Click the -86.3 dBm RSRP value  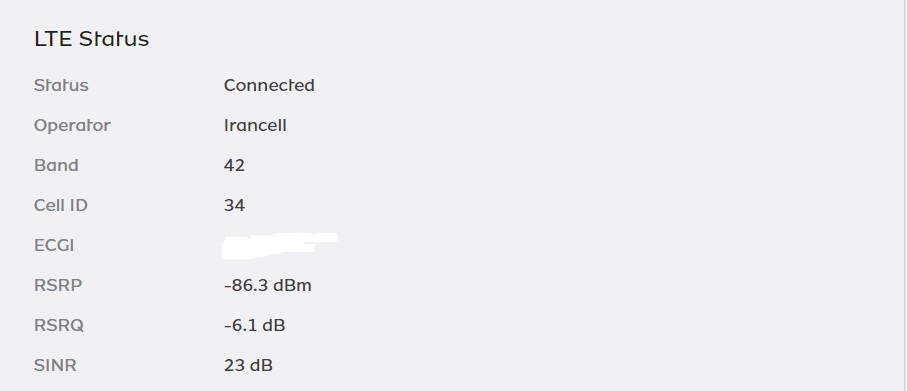tap(268, 285)
